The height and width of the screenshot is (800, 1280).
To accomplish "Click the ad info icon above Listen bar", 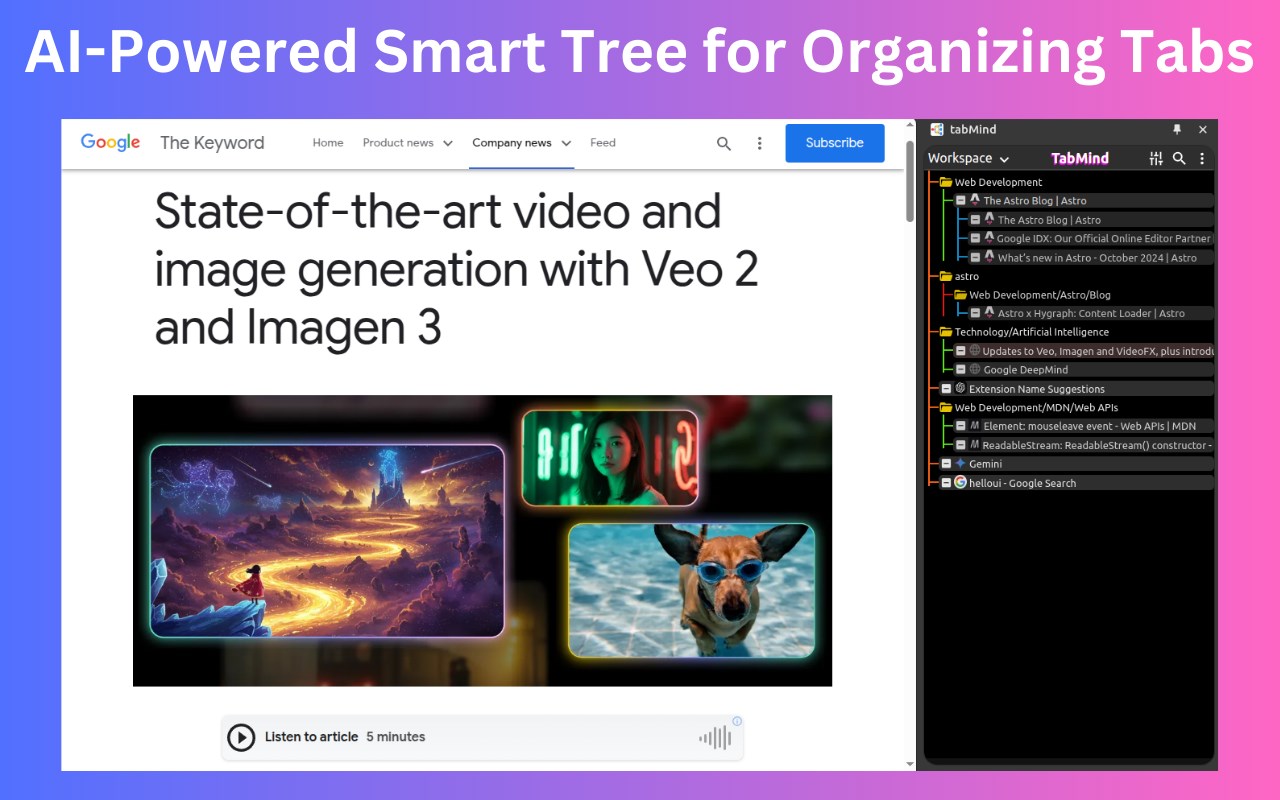I will (x=737, y=721).
